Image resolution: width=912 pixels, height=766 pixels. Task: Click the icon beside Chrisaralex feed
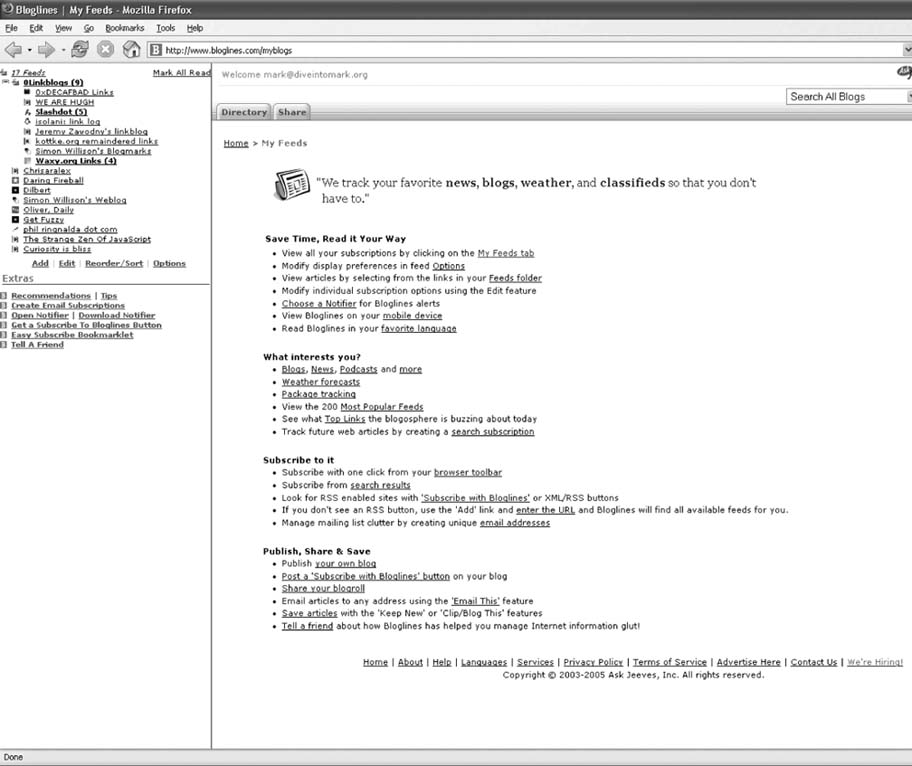coord(15,170)
